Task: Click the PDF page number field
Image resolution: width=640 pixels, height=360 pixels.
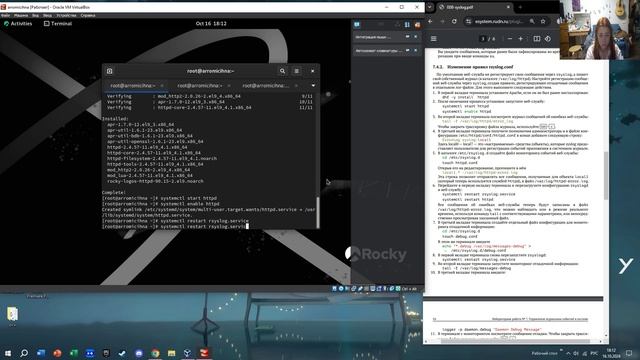Action: [x=483, y=39]
